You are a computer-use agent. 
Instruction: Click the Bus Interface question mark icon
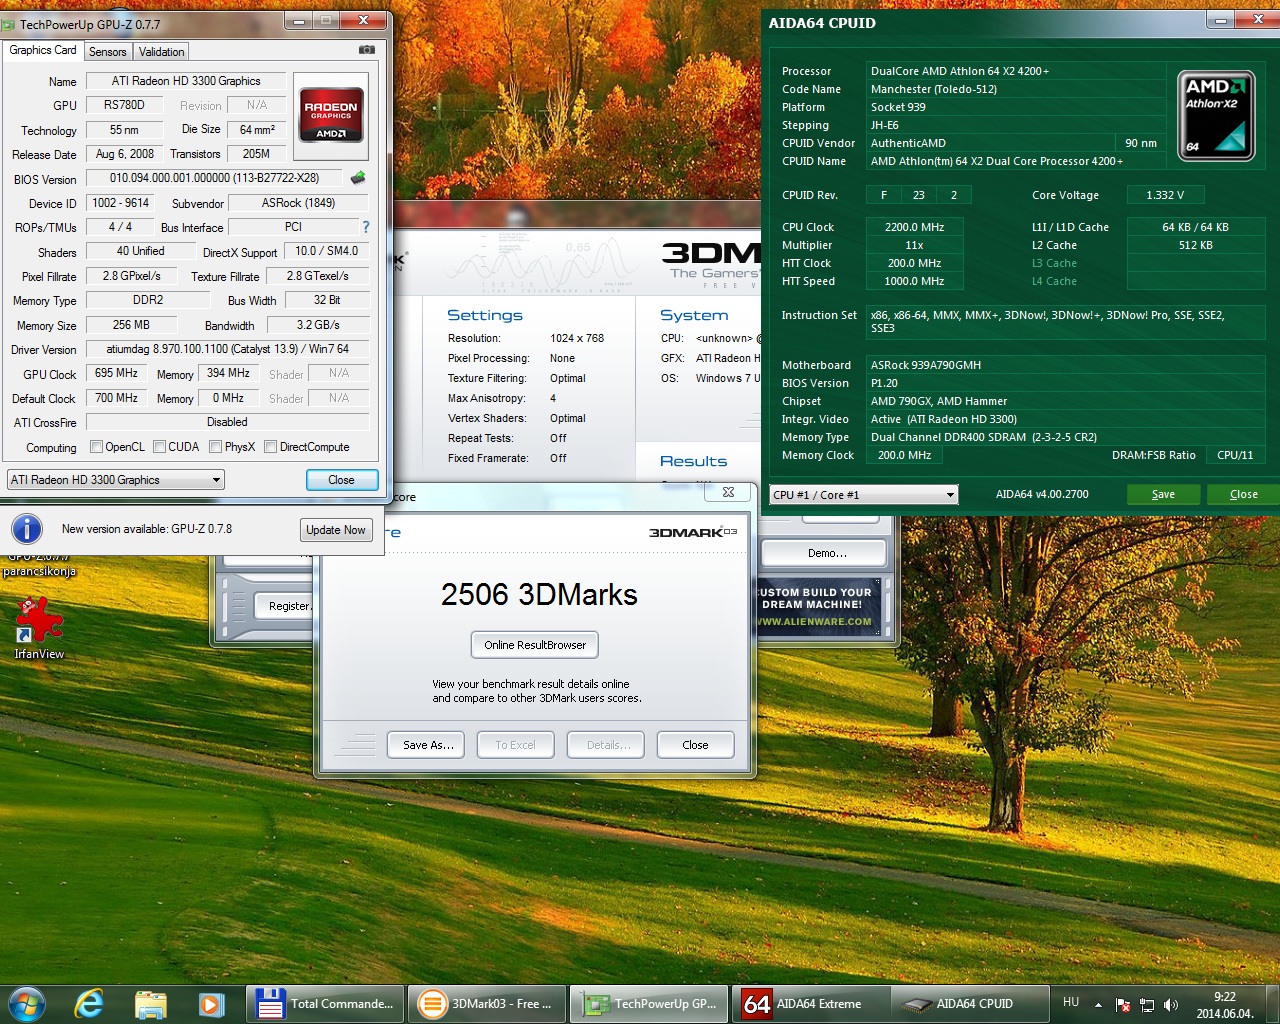366,227
